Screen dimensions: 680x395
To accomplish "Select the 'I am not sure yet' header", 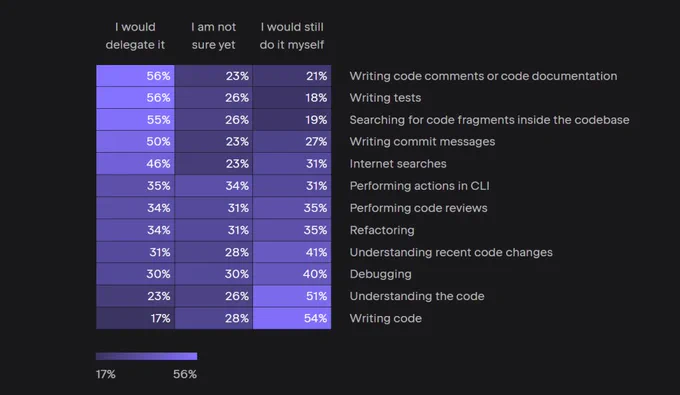I will [x=213, y=36].
